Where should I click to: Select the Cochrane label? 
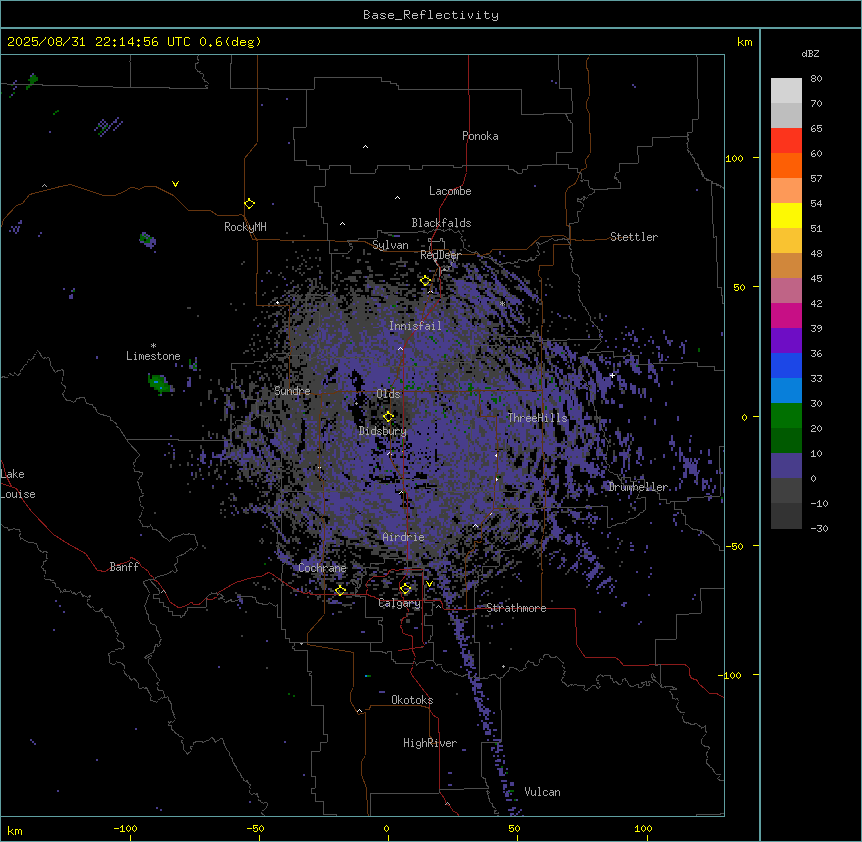click(x=322, y=568)
